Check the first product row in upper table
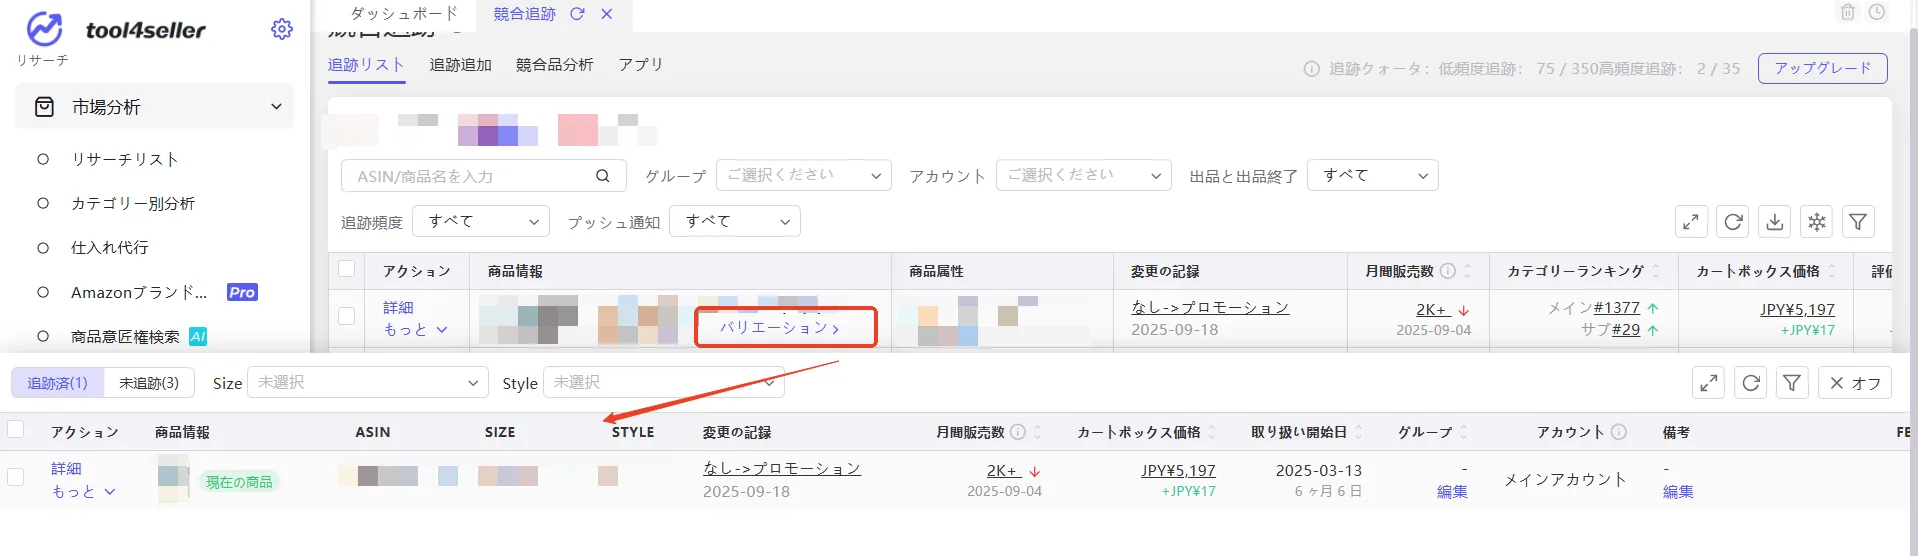 [x=347, y=316]
